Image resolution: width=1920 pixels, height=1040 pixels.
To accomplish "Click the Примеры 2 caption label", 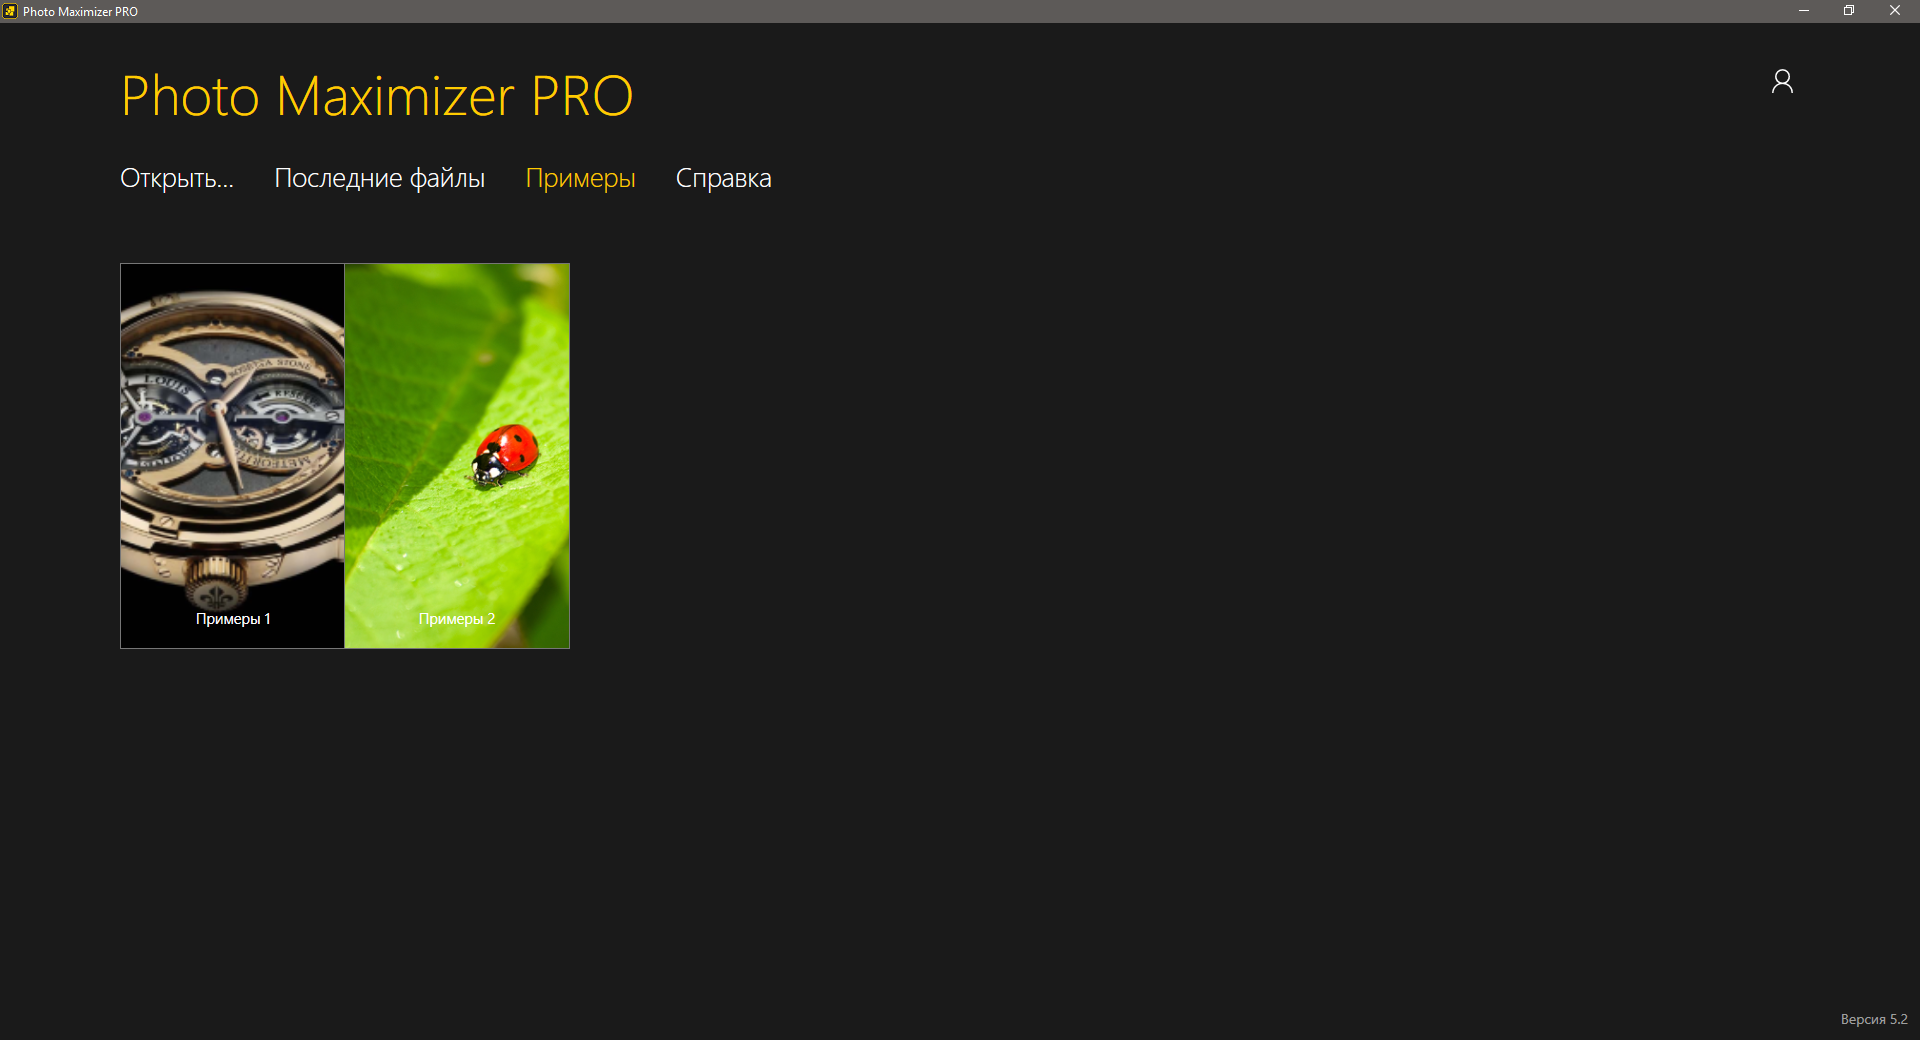I will [x=457, y=619].
